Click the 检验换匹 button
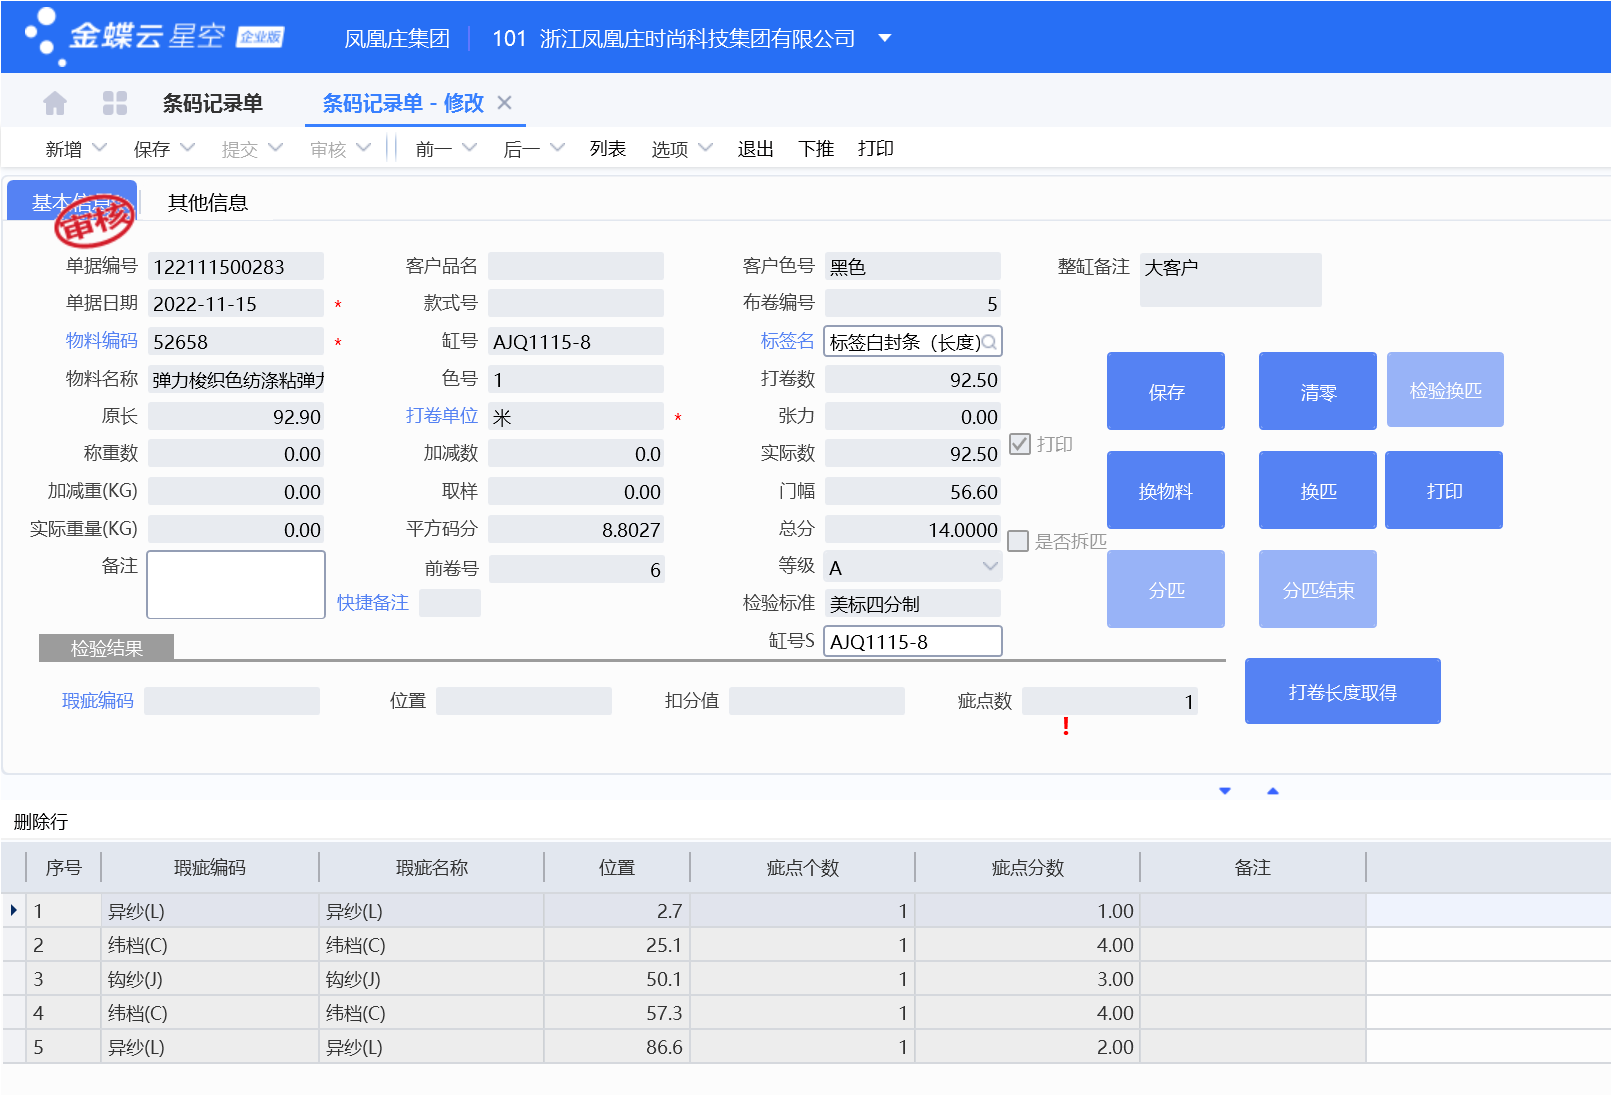This screenshot has height=1095, width=1611. click(x=1445, y=389)
